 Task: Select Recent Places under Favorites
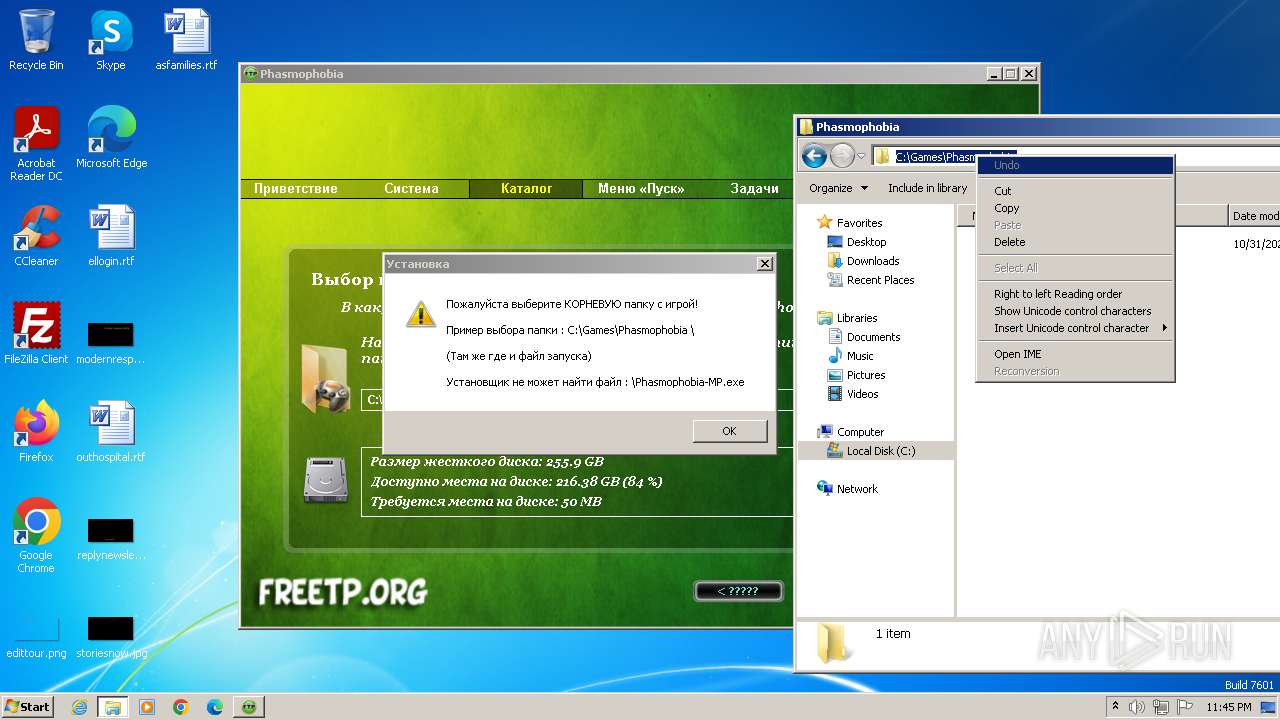point(880,280)
